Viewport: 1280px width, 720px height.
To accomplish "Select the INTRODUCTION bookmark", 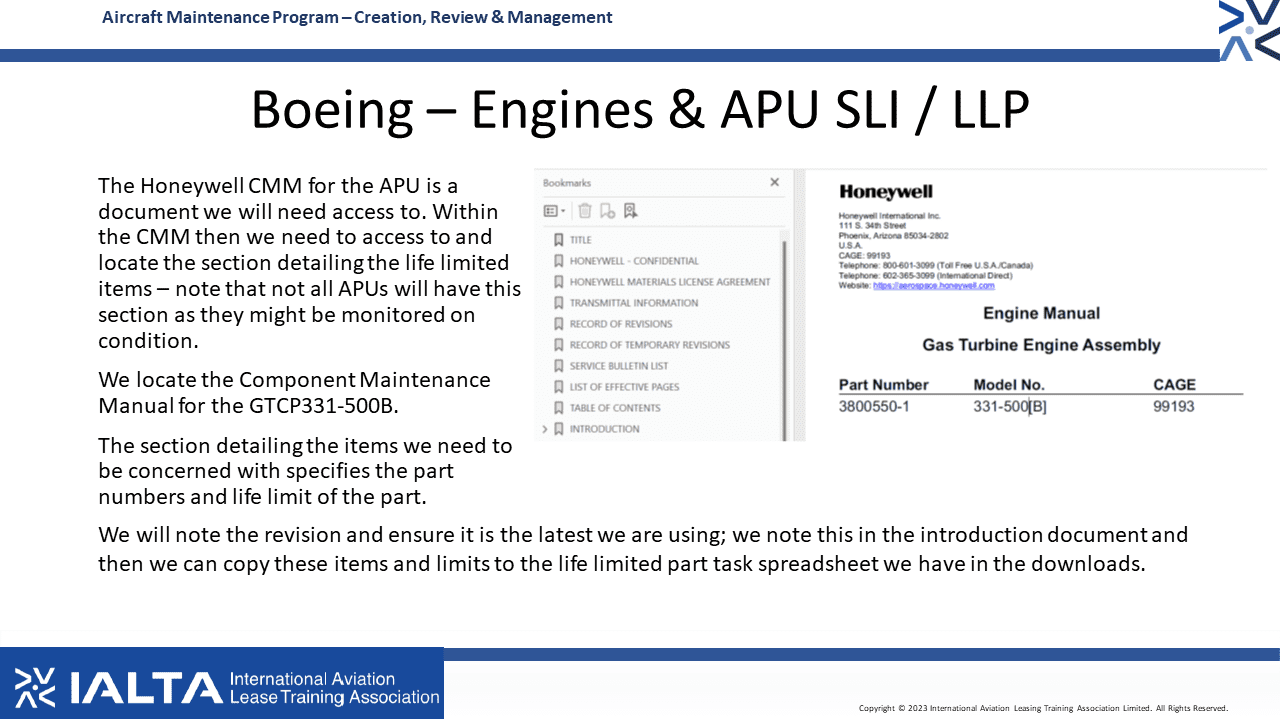I will tap(604, 429).
